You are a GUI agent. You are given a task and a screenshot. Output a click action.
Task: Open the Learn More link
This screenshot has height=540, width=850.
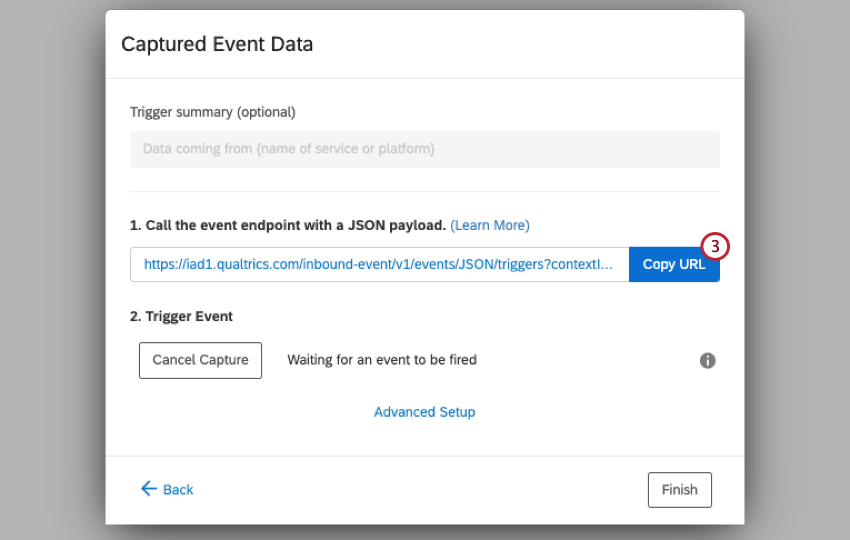(490, 225)
